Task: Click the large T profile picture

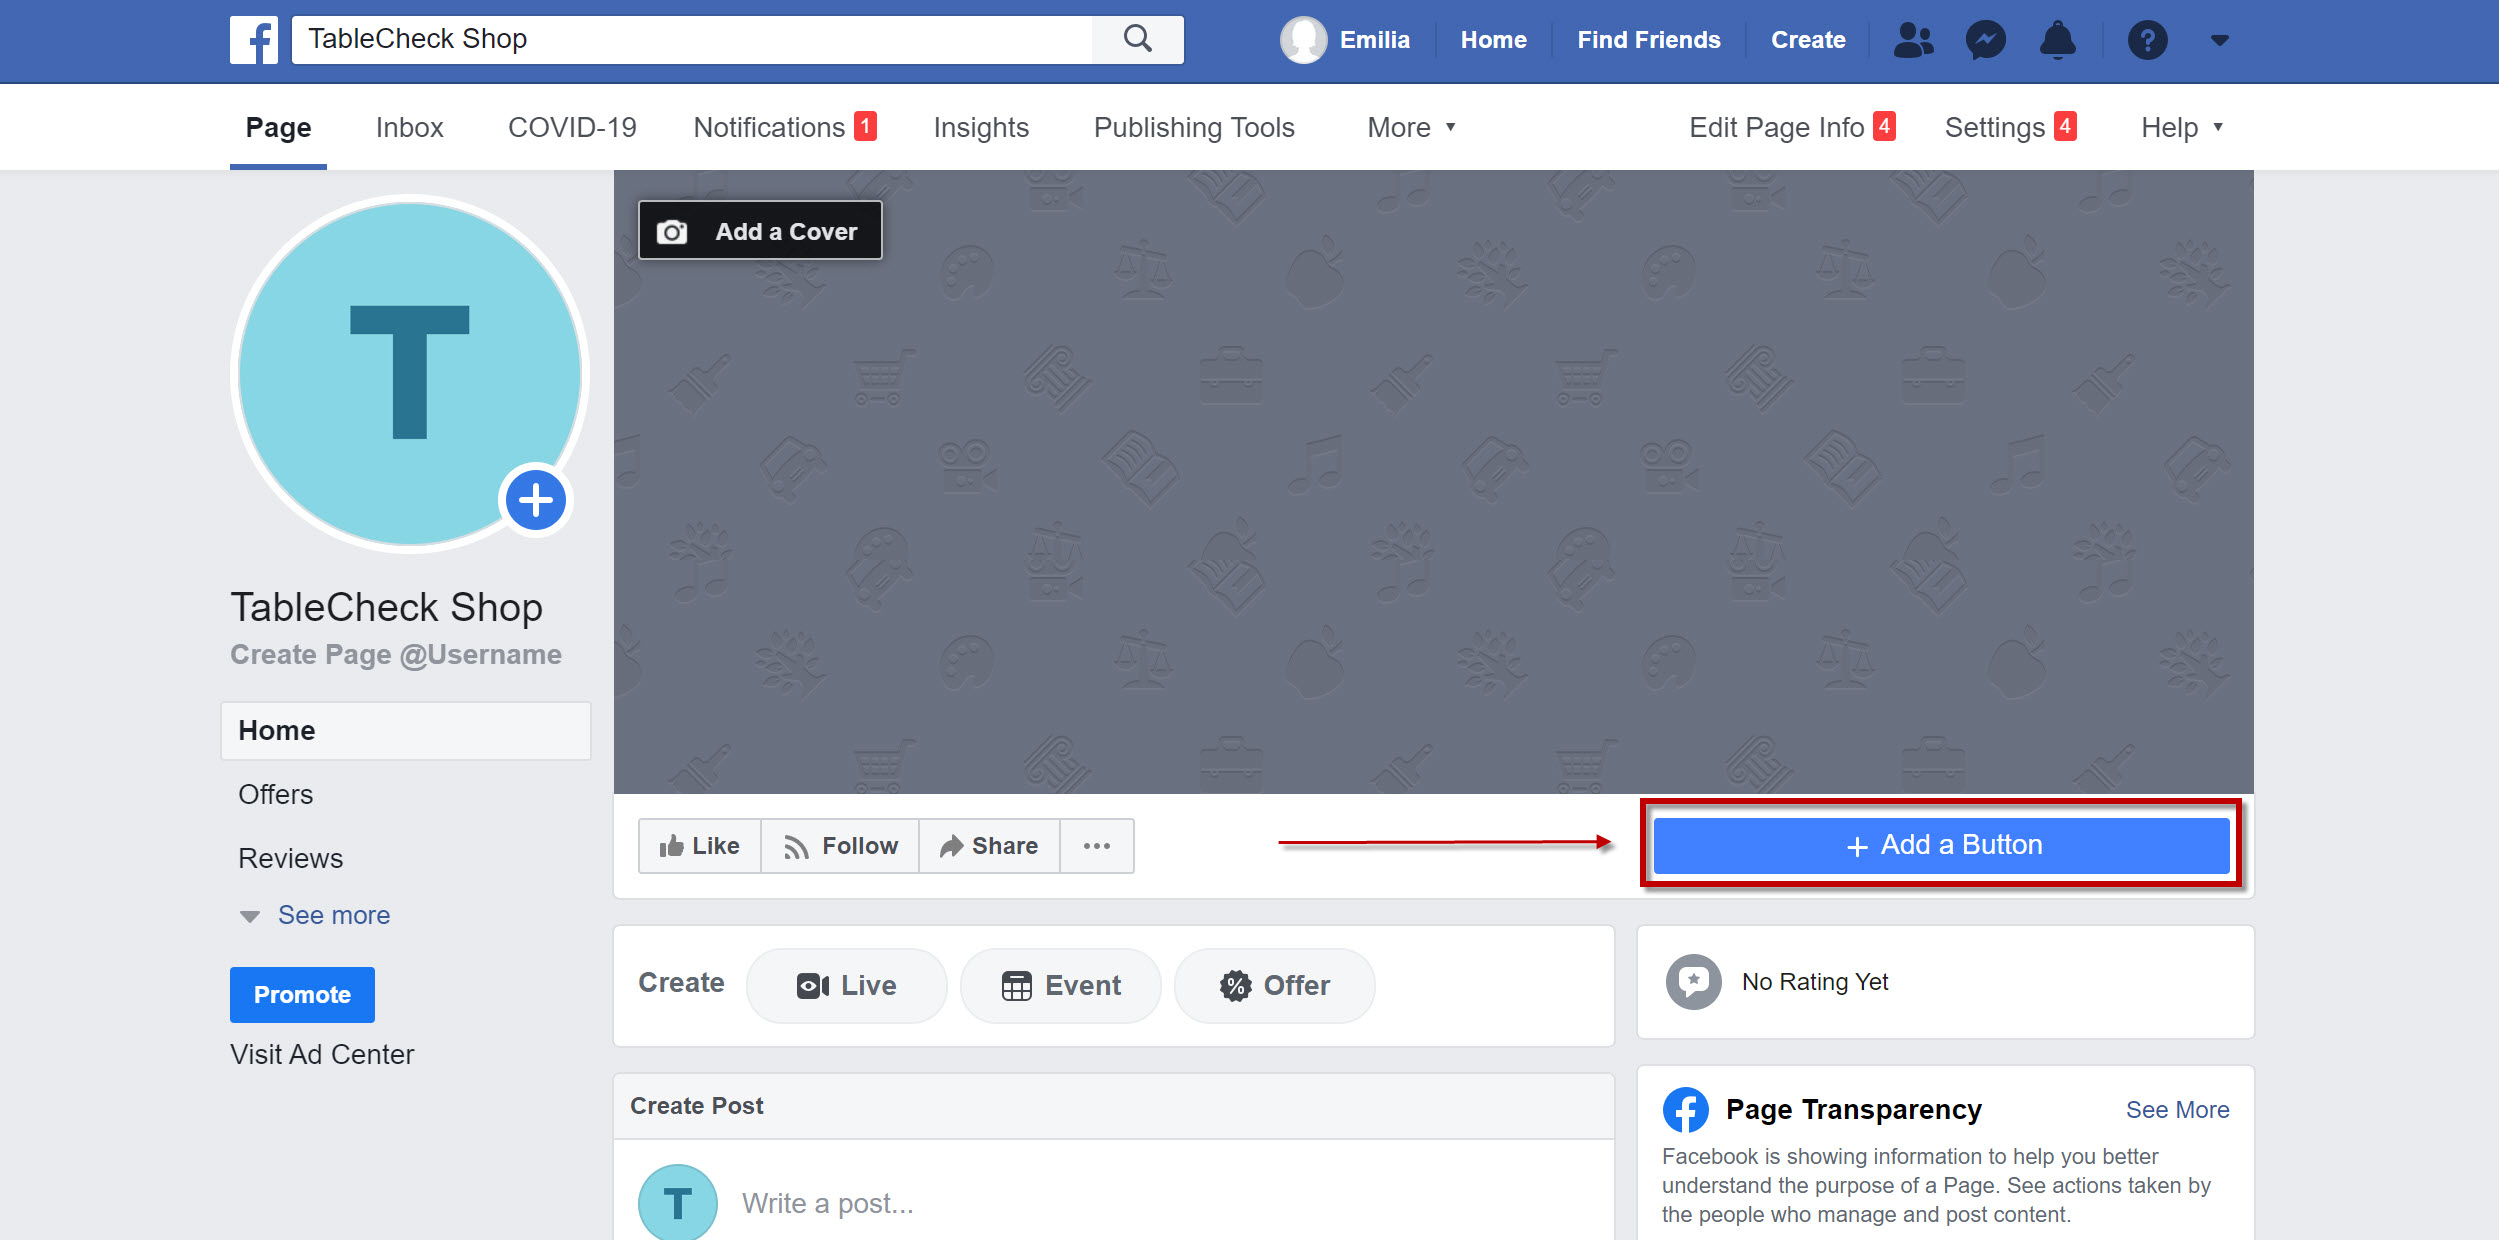Action: coord(410,373)
